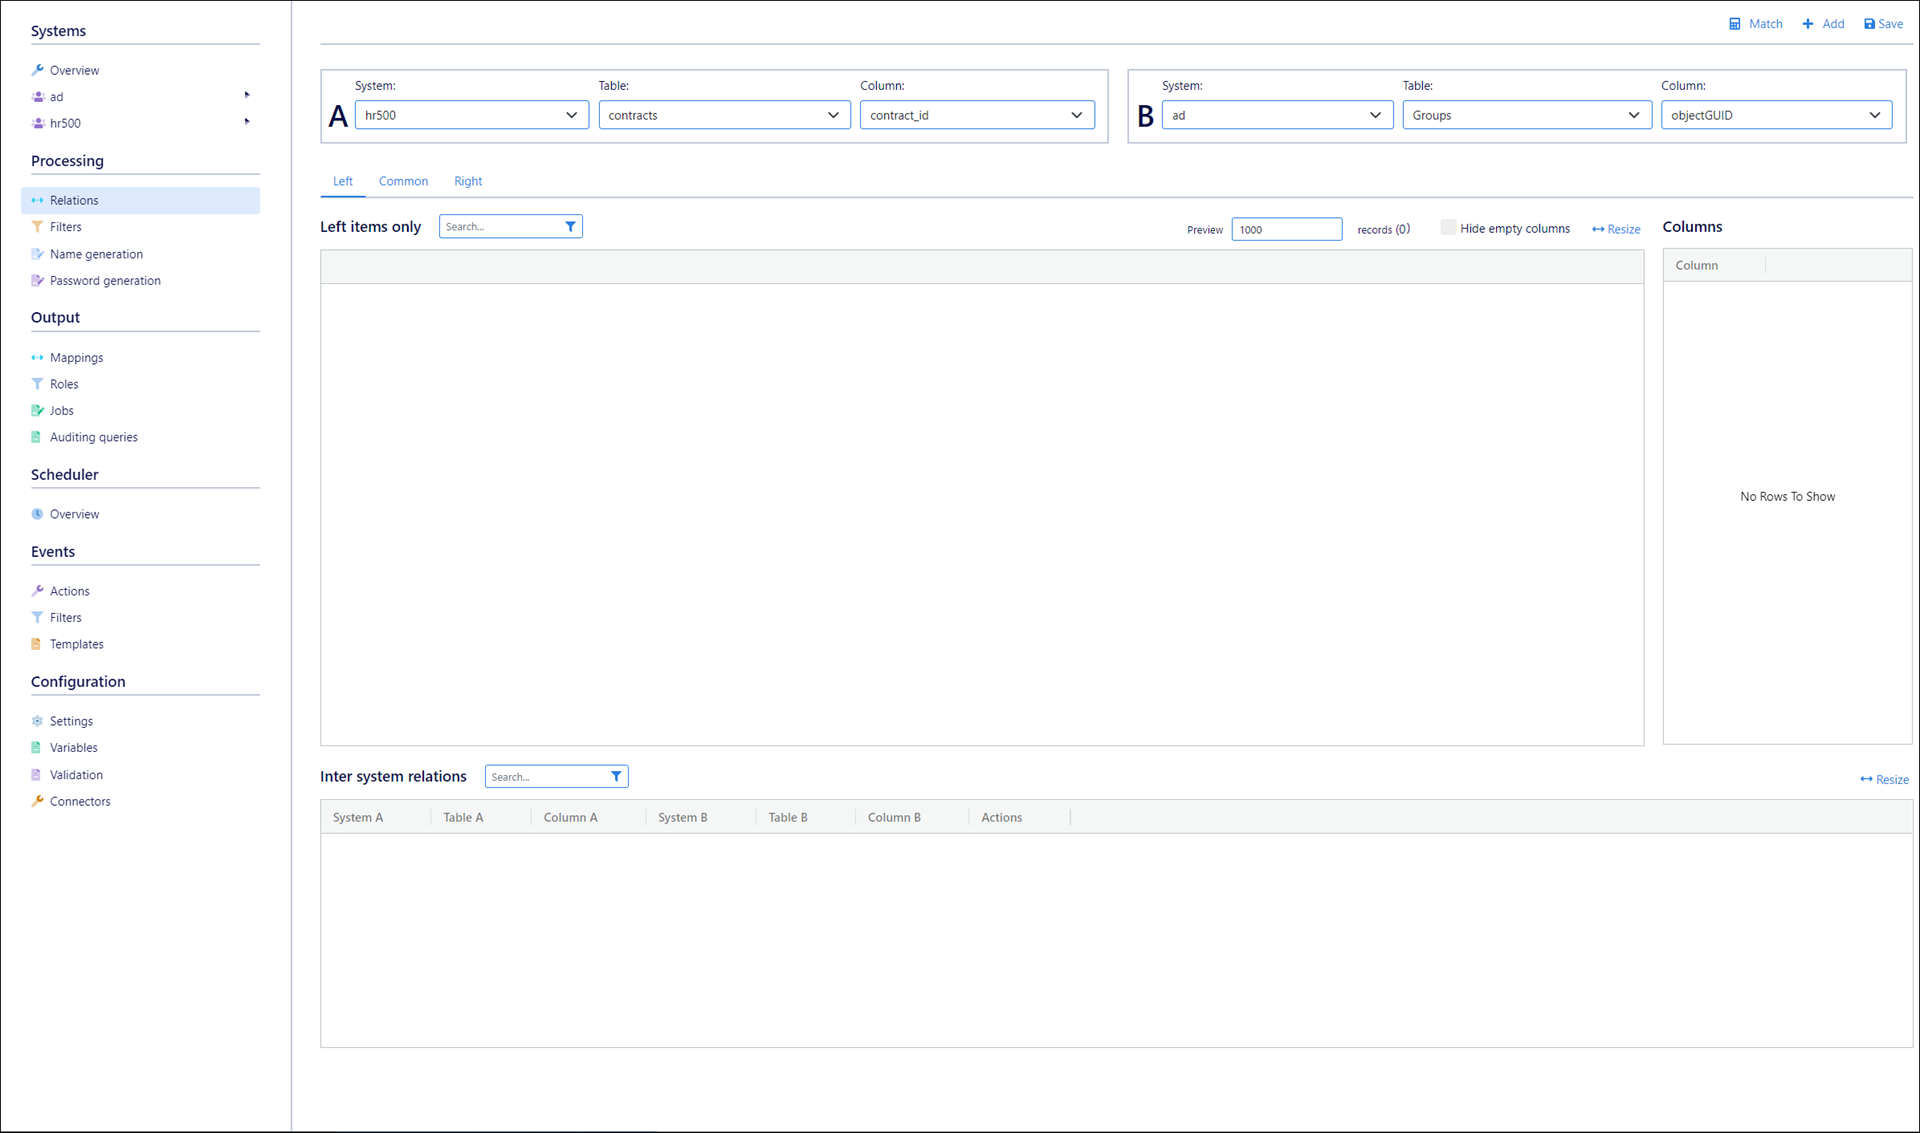
Task: Click the Preview records input field
Action: pos(1286,230)
